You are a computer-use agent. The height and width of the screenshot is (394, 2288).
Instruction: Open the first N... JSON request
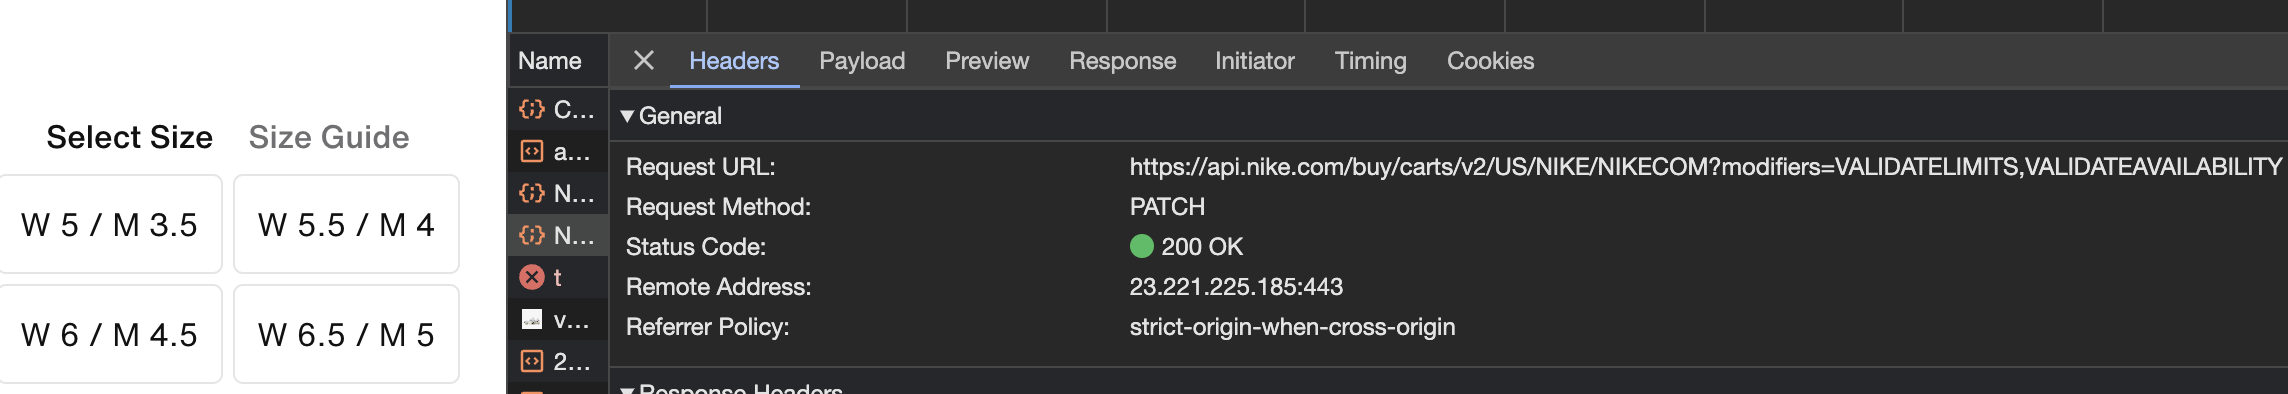[x=558, y=193]
